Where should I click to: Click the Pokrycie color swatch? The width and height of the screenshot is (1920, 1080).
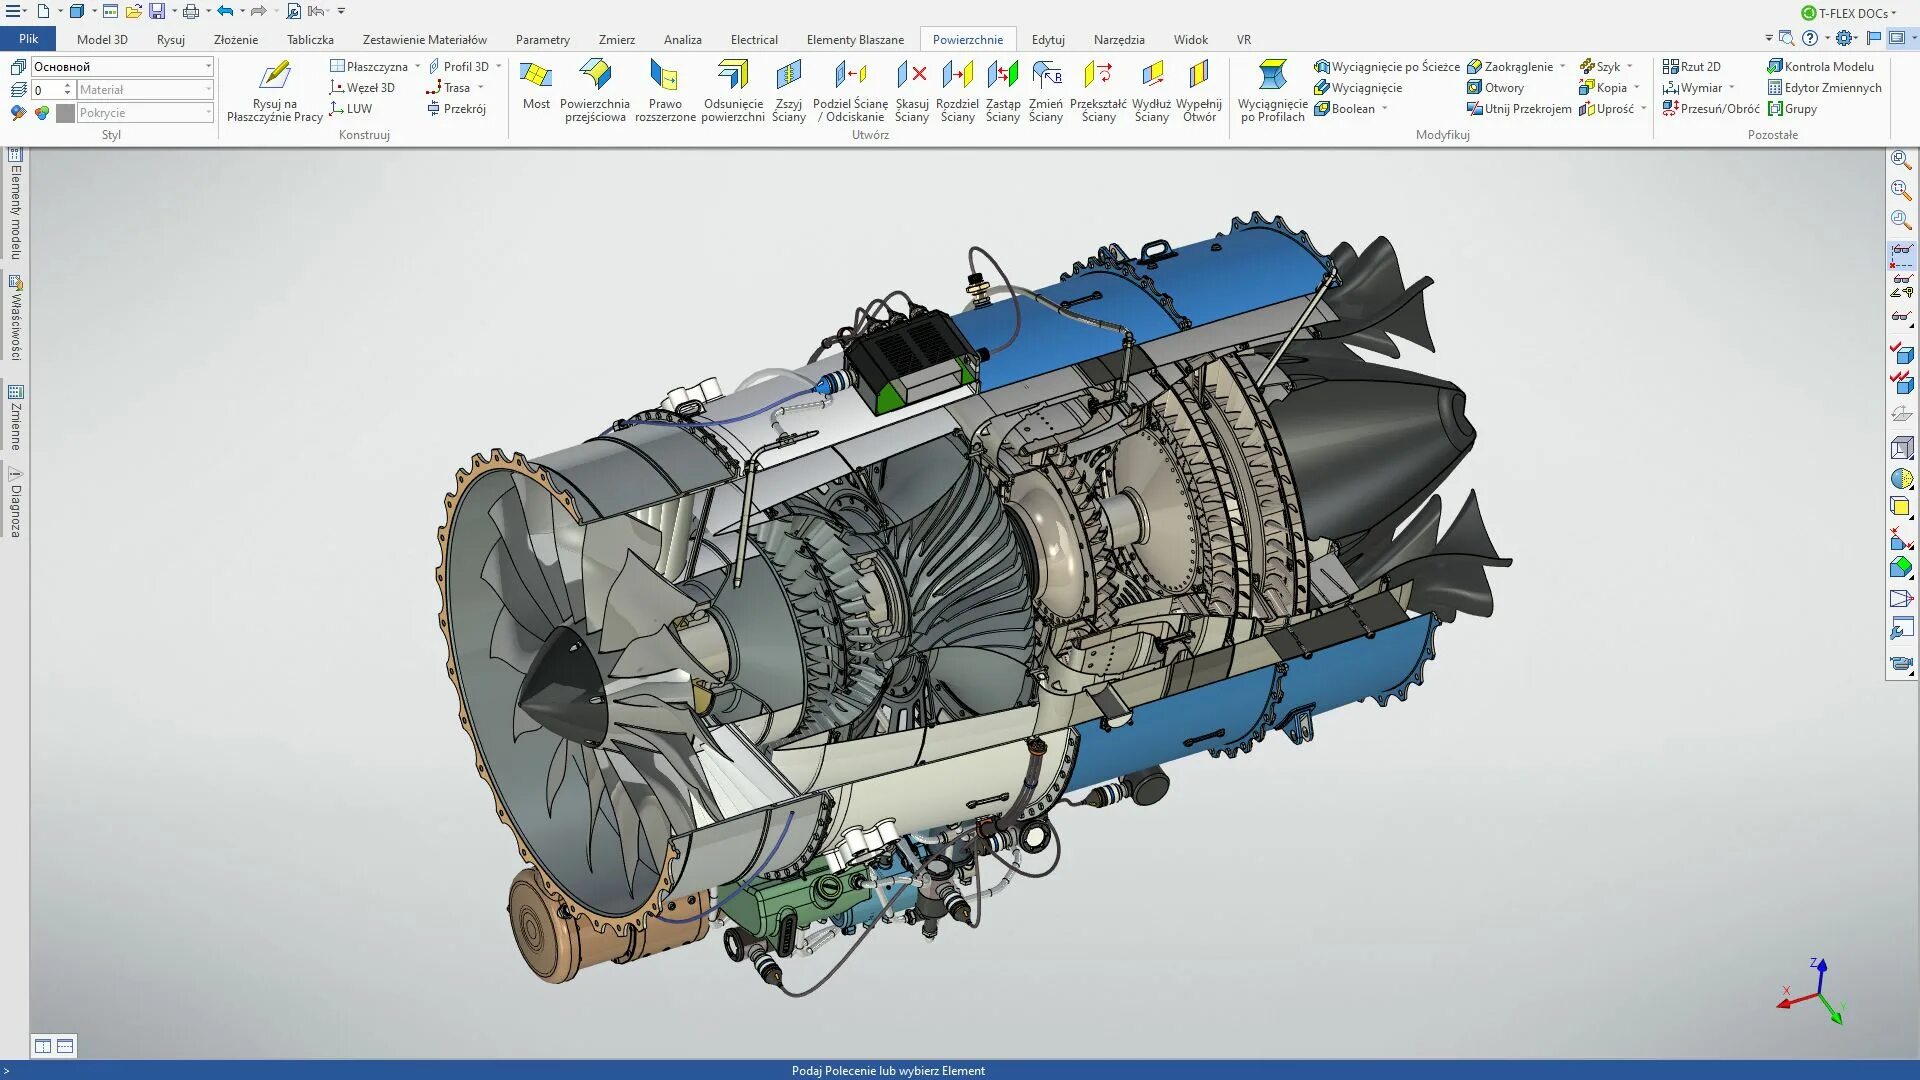pyautogui.click(x=66, y=112)
